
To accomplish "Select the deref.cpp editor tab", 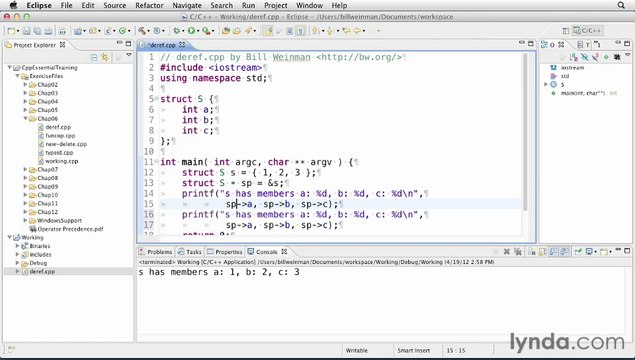I will click(x=162, y=45).
